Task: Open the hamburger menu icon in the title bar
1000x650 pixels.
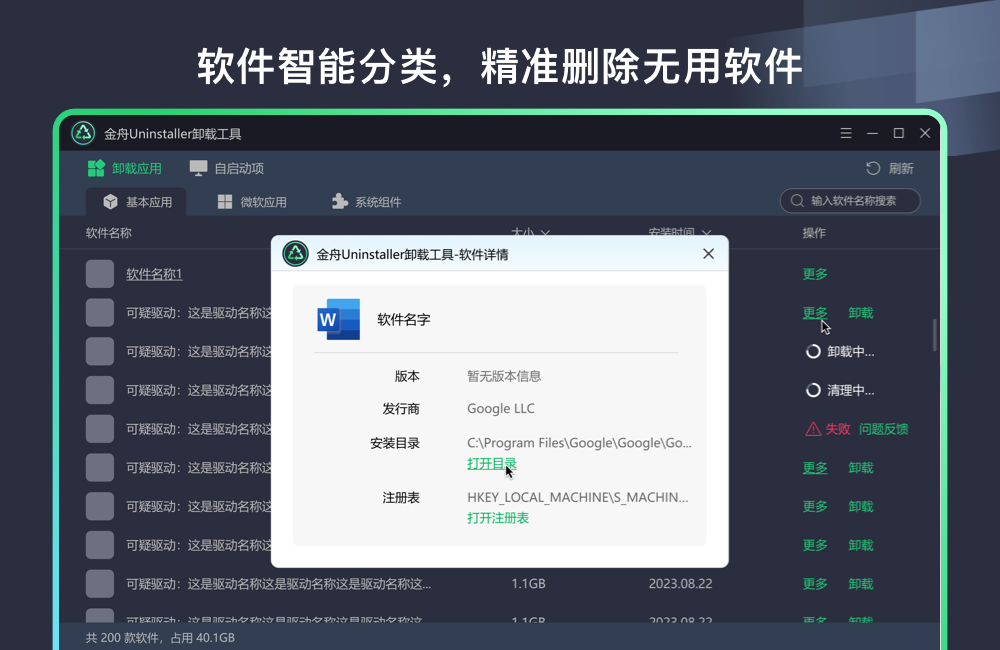Action: pyautogui.click(x=845, y=132)
